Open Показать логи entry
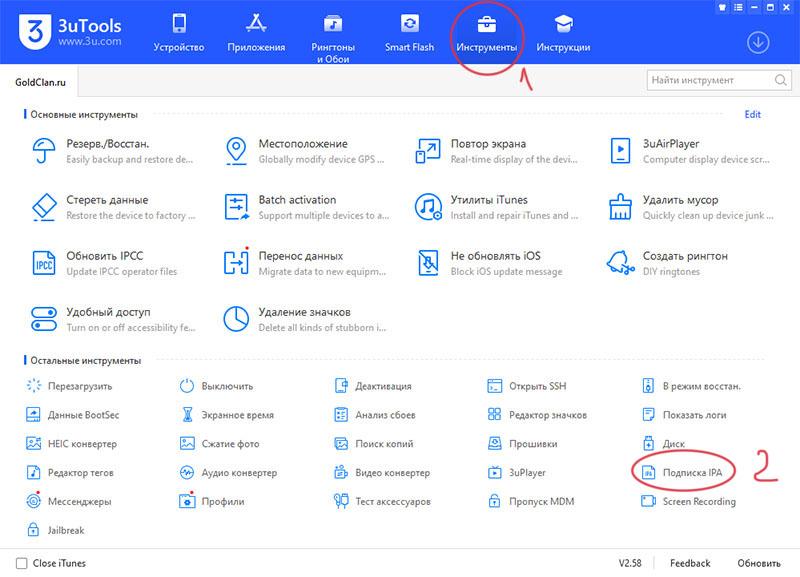 click(684, 415)
